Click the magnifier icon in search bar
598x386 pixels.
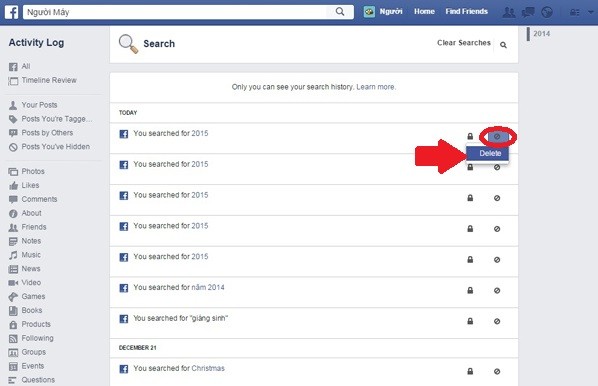(x=340, y=12)
